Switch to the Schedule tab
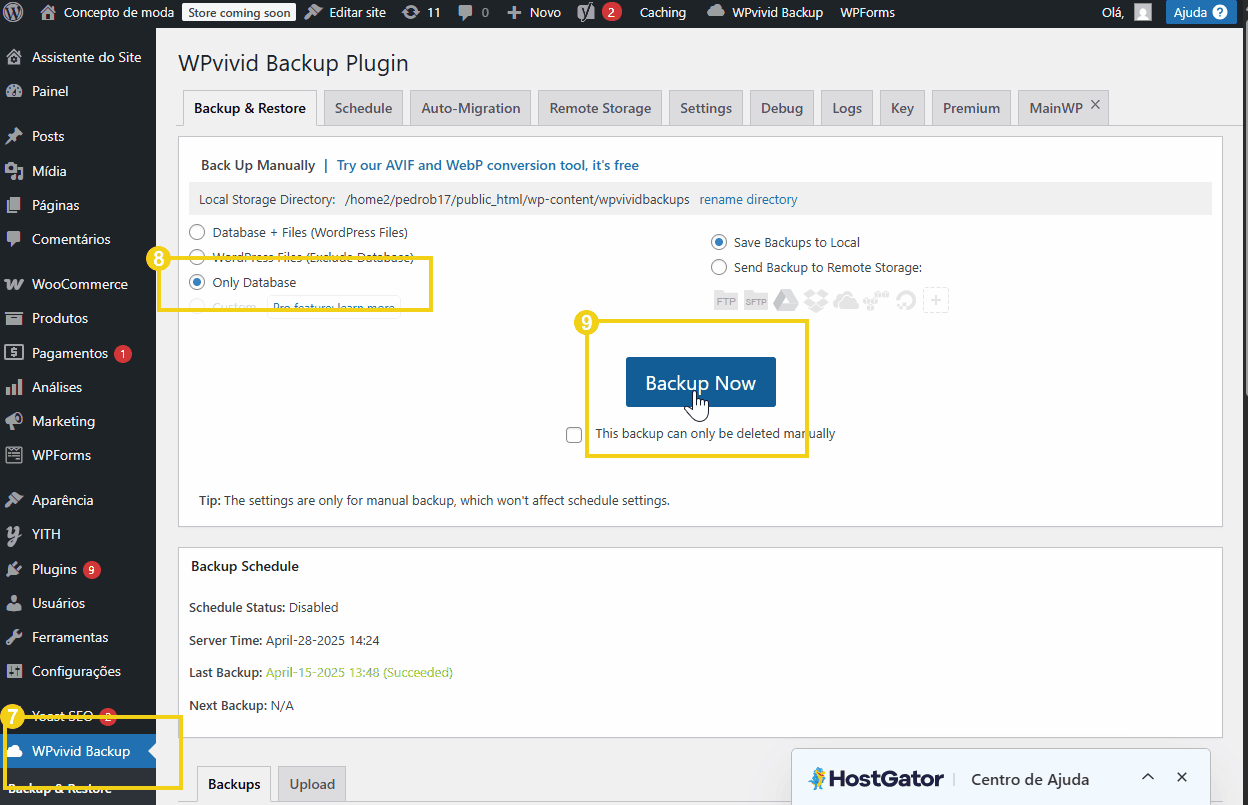Image resolution: width=1248 pixels, height=805 pixels. 363,108
